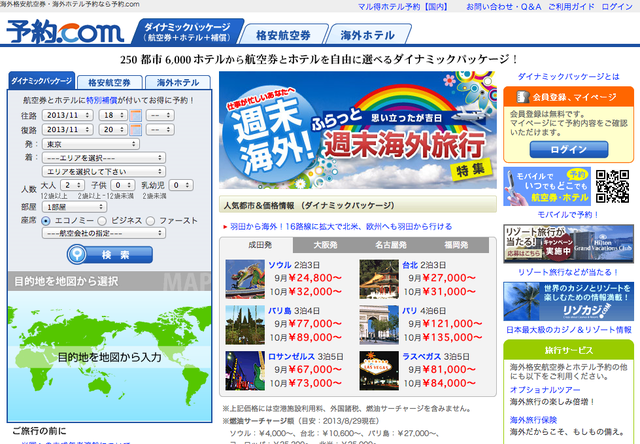
Task: Click the 予約.com site logo
Action: (65, 31)
